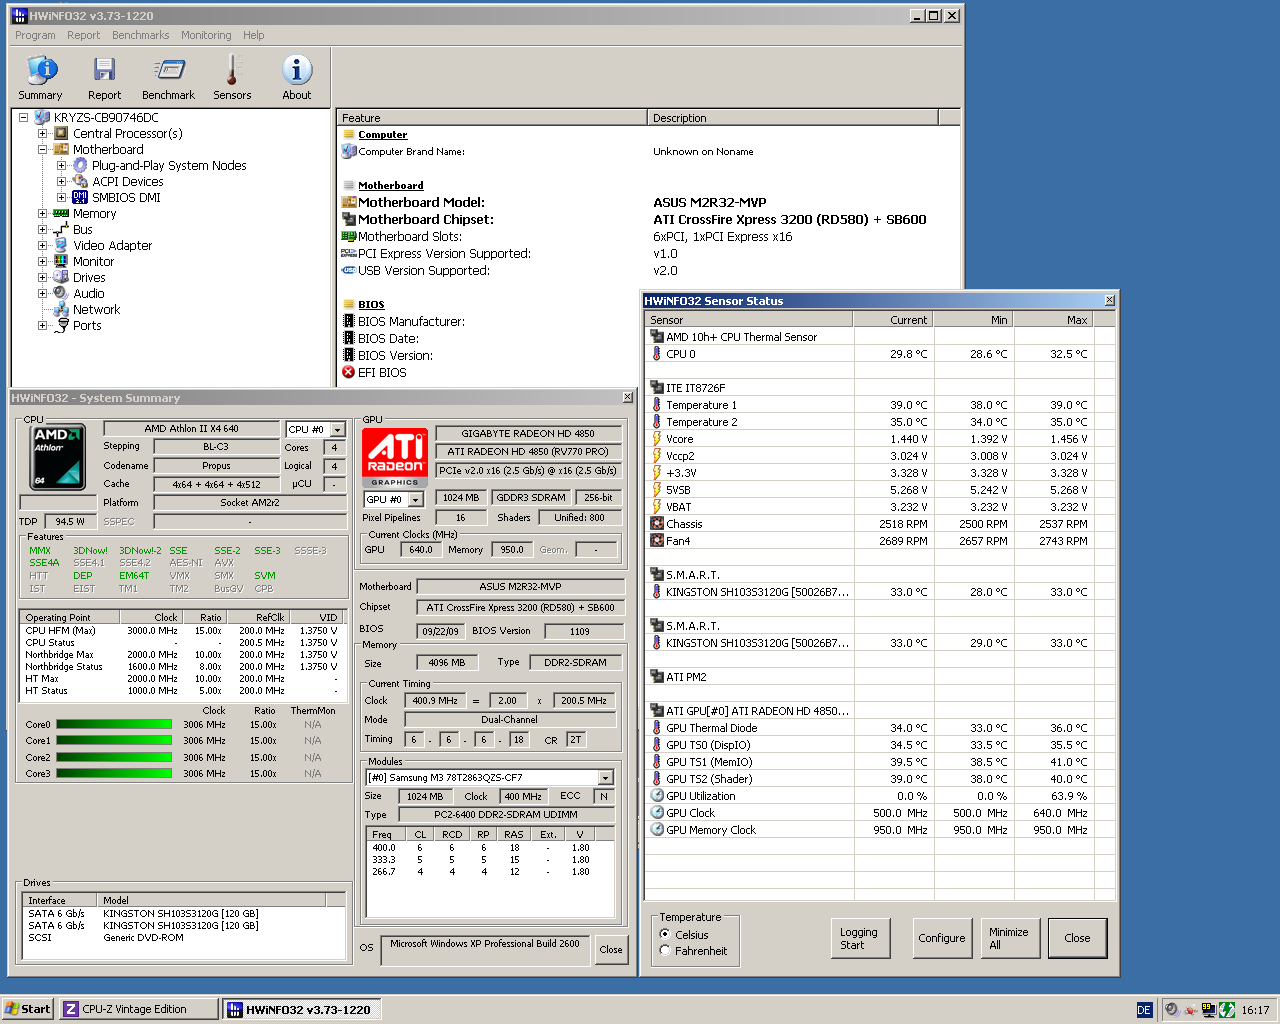
Task: Select the Monitor tree node icon
Action: coord(61,261)
